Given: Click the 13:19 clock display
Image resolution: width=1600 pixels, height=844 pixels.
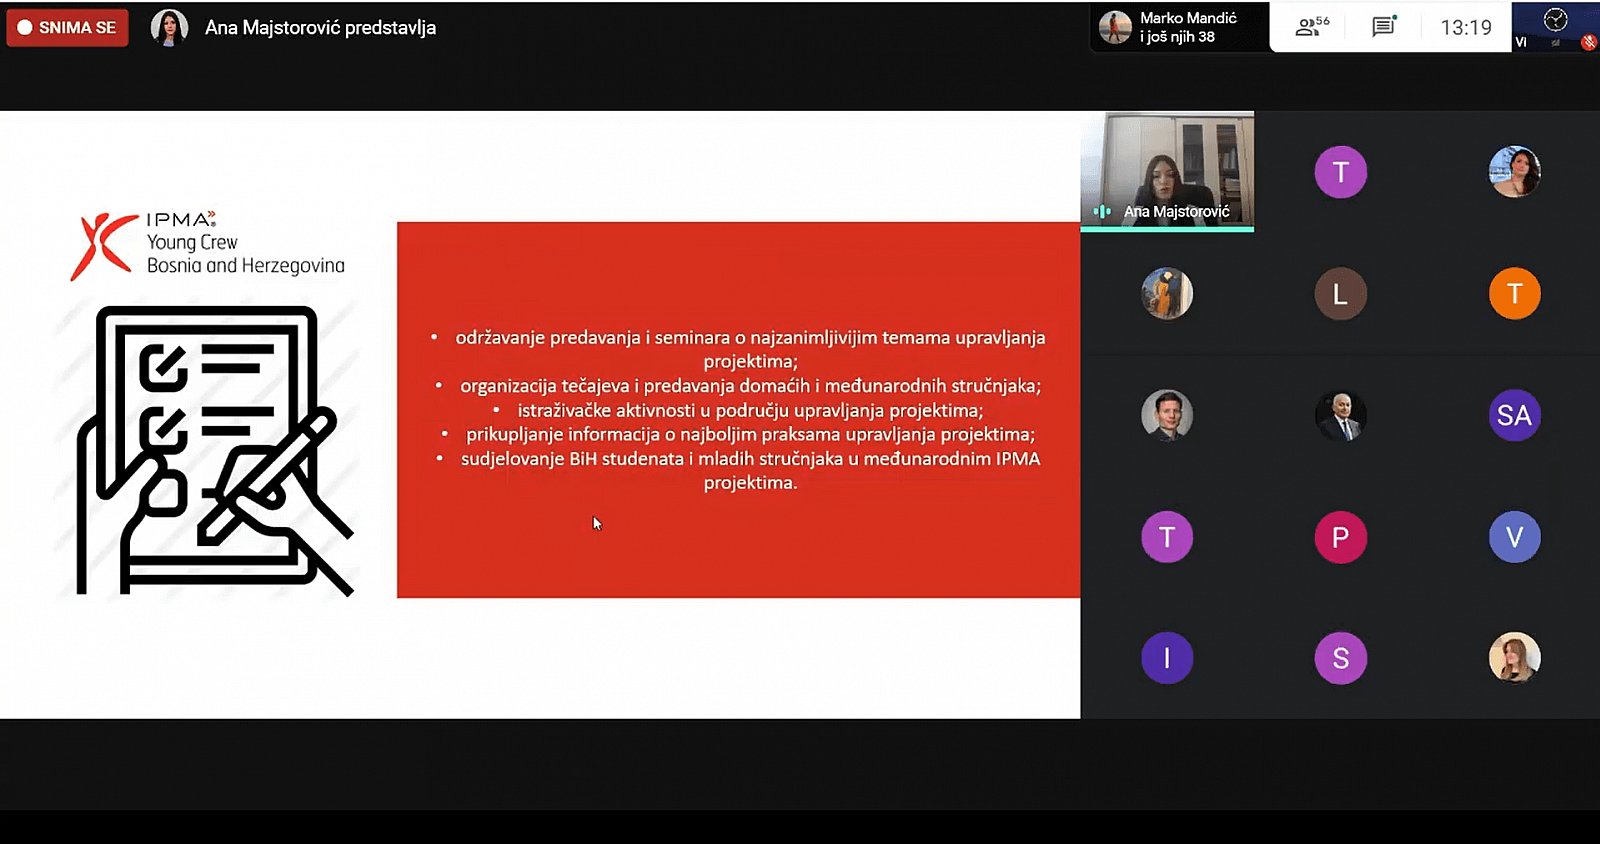Looking at the screenshot, I should pyautogui.click(x=1465, y=27).
